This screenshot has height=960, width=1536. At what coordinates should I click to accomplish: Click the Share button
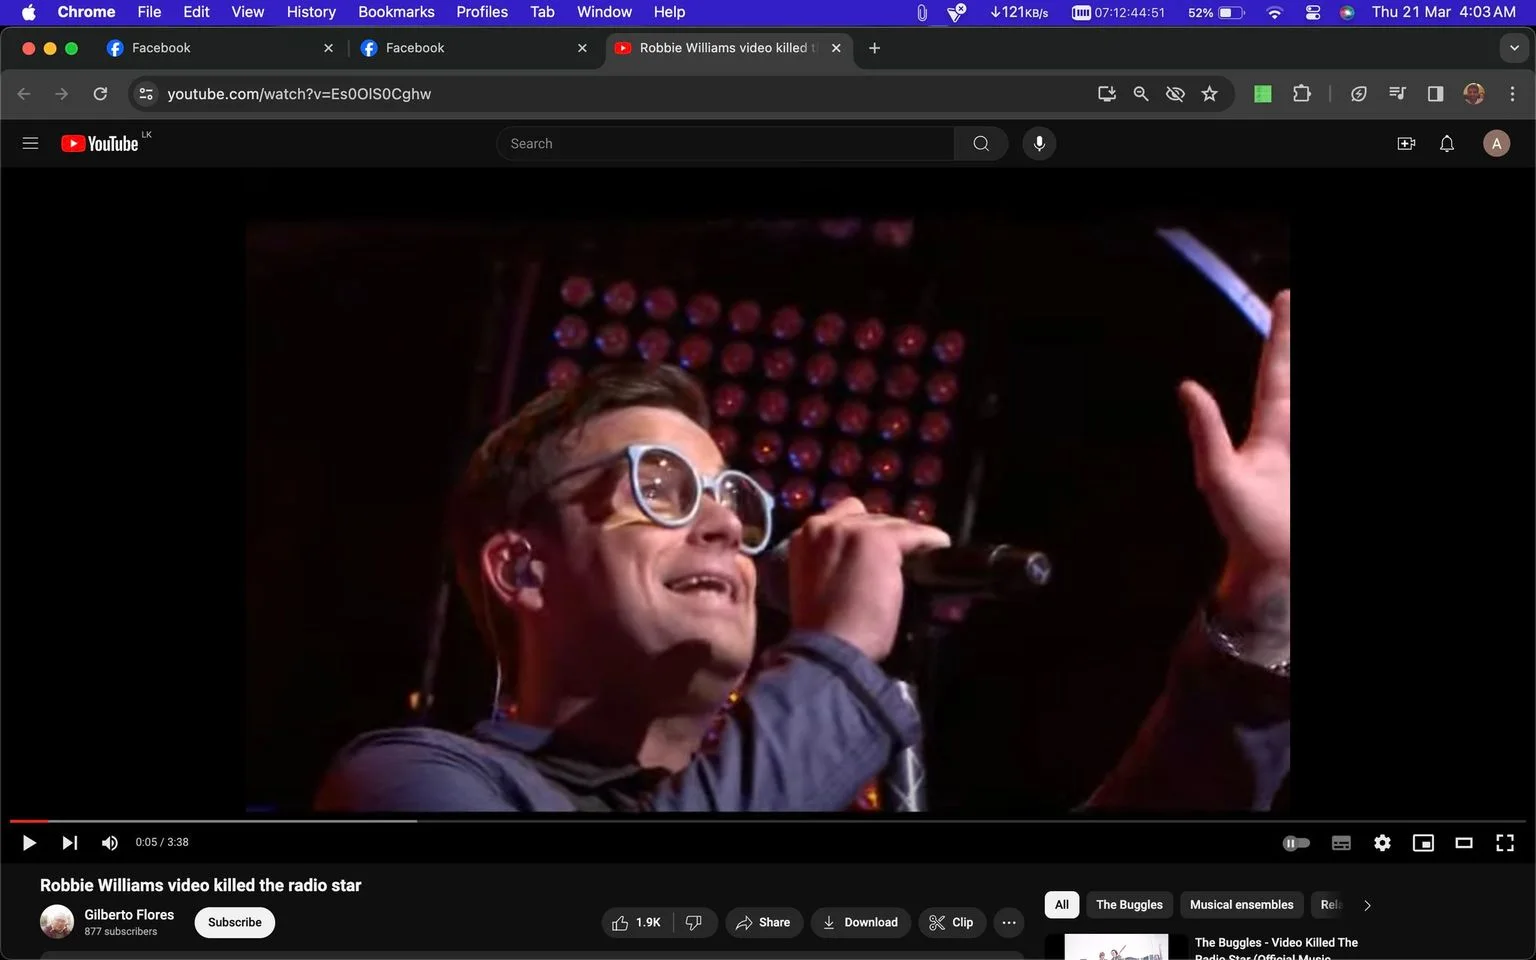[763, 922]
